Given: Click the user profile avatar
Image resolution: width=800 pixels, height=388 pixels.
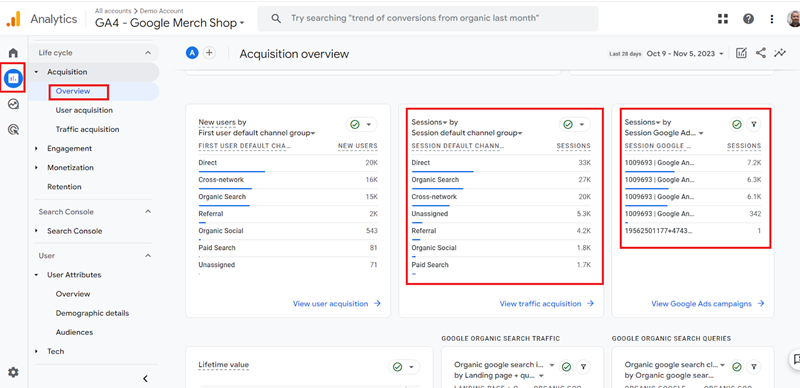Looking at the screenshot, I should pos(794,19).
